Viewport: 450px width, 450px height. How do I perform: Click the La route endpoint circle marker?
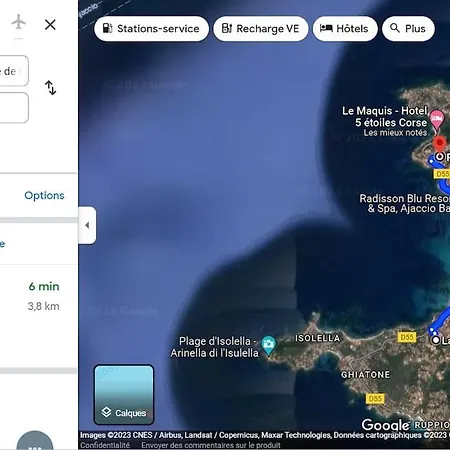click(x=436, y=340)
